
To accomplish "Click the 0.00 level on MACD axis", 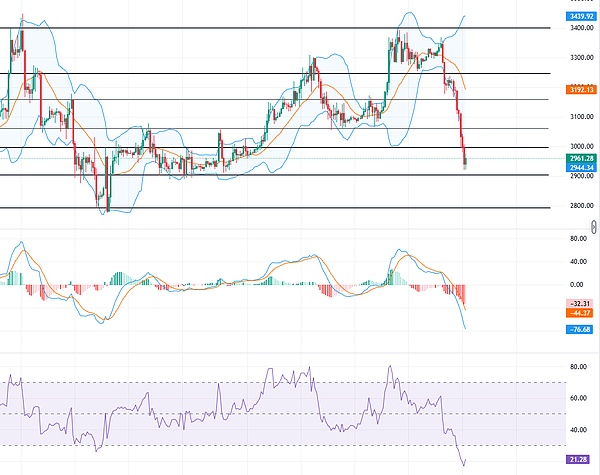I will click(577, 284).
